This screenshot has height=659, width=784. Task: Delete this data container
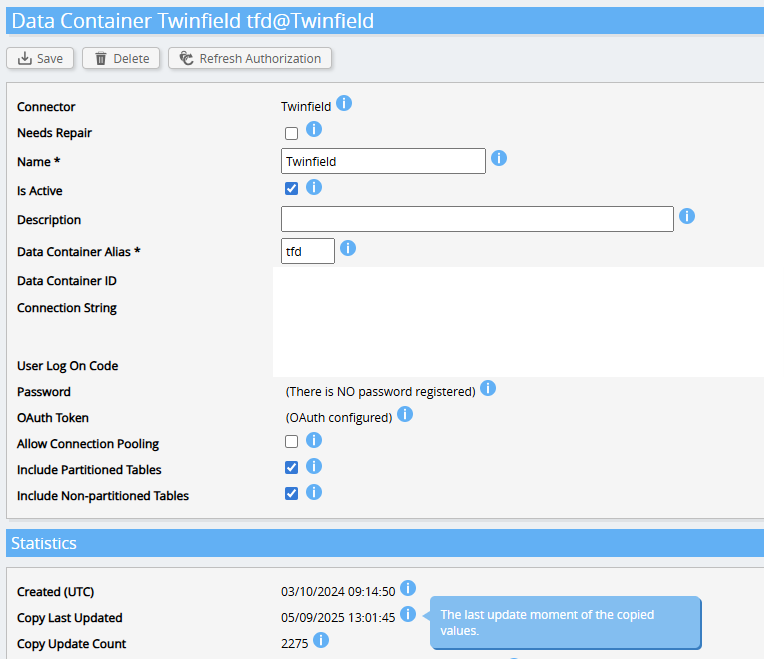click(121, 58)
